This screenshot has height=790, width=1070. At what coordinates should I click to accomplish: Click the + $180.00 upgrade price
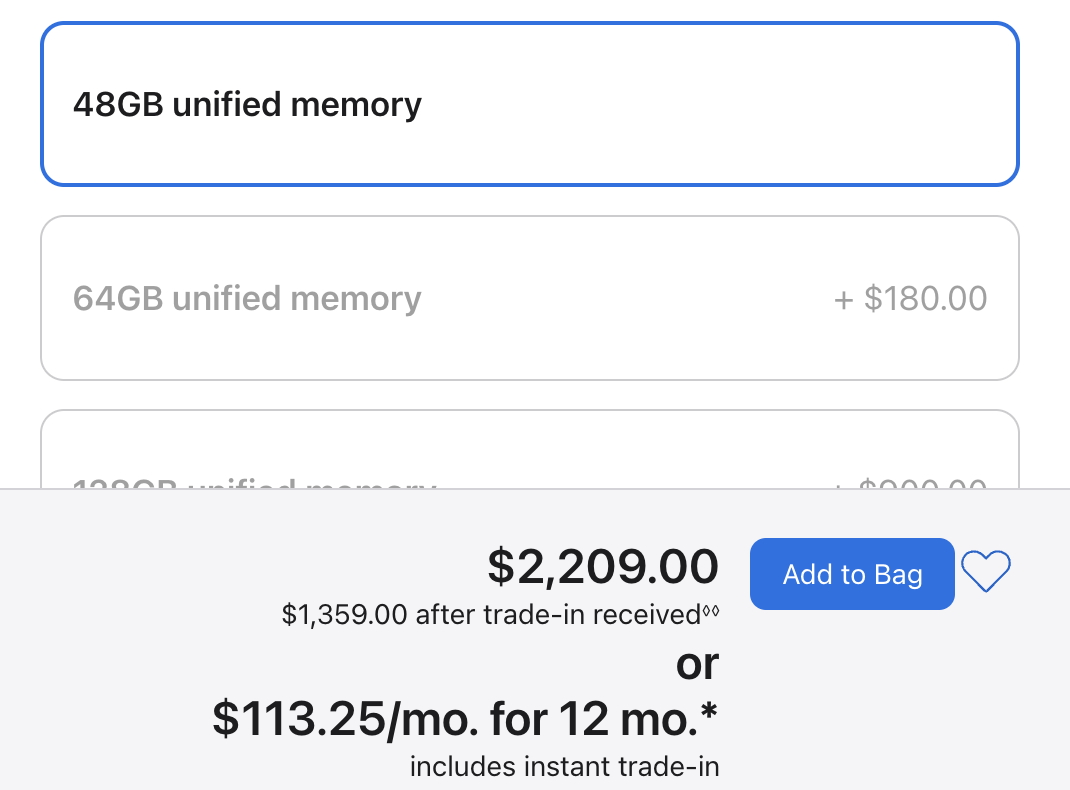pyautogui.click(x=910, y=298)
